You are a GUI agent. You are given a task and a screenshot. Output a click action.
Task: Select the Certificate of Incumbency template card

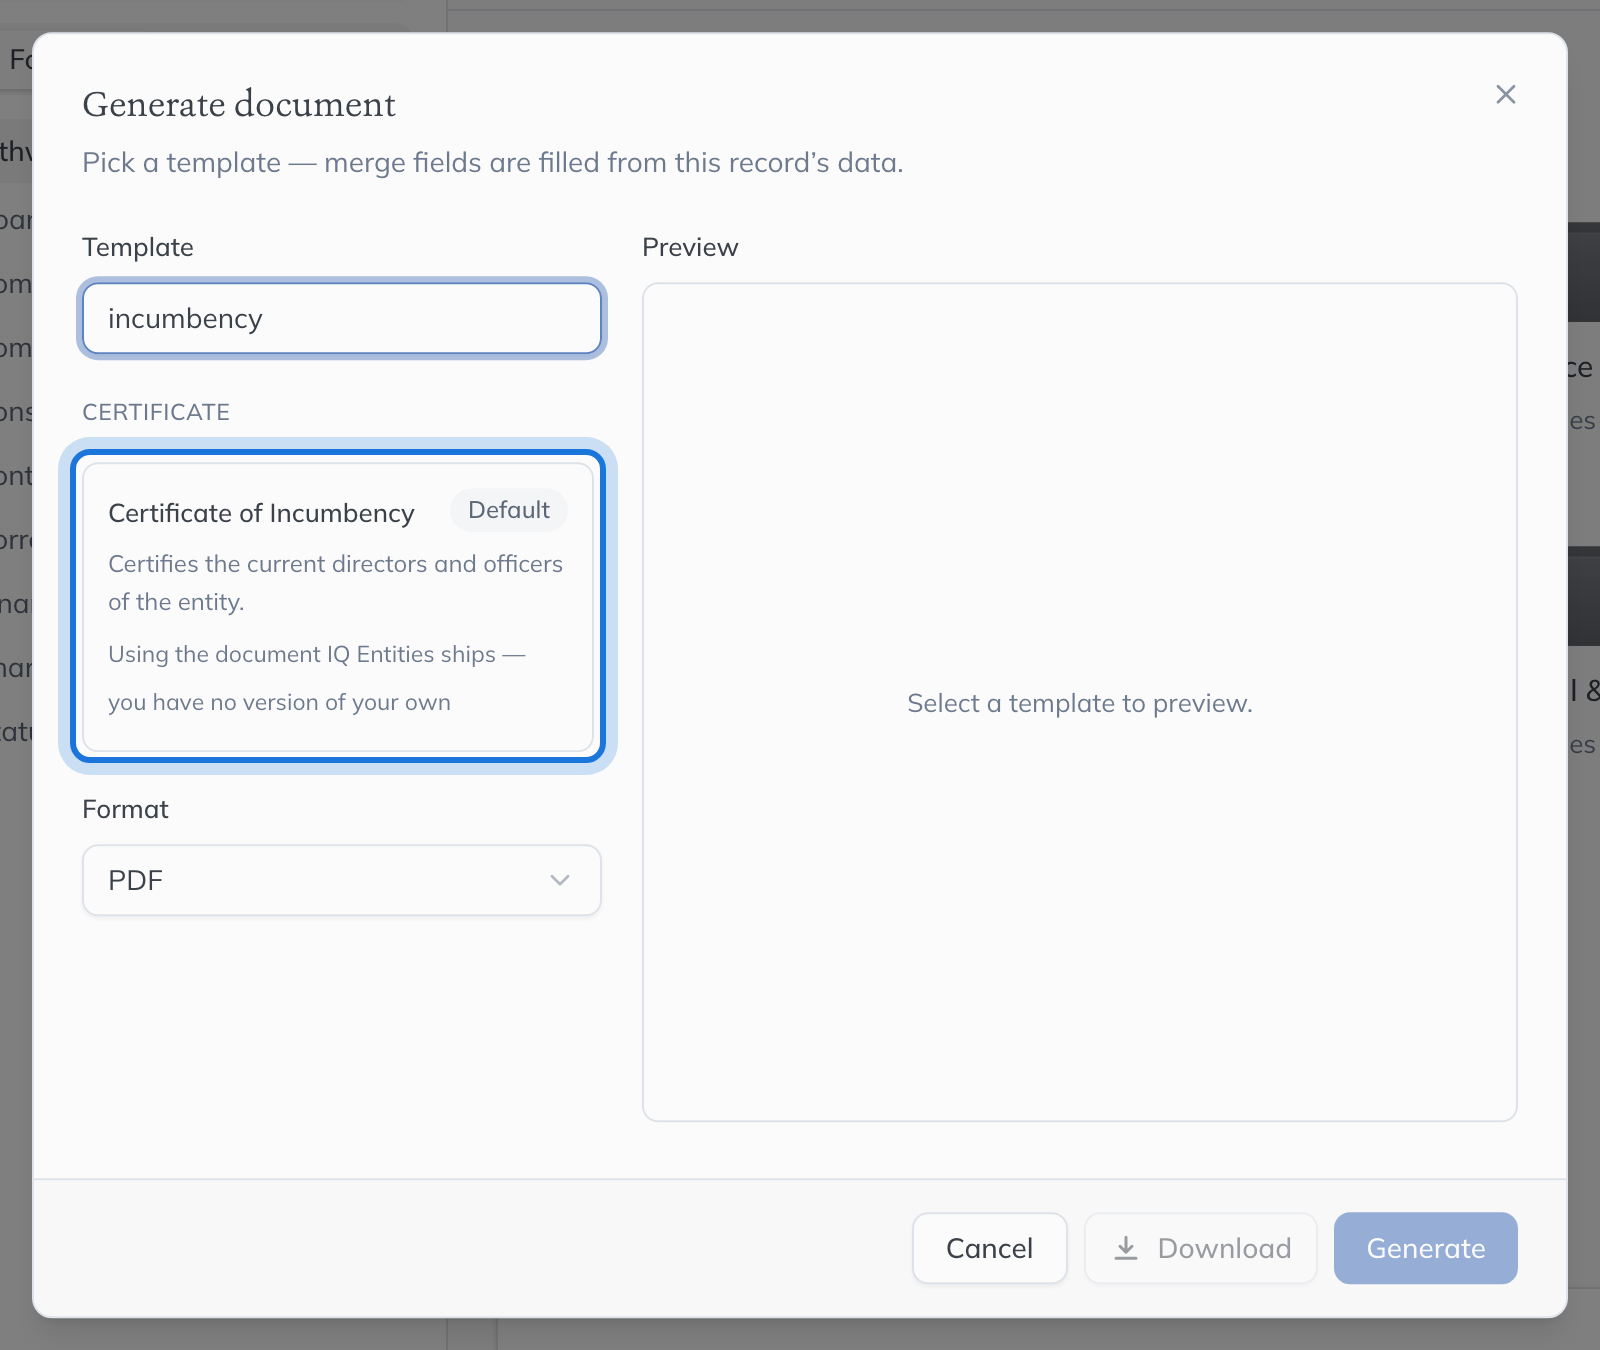[x=338, y=607]
